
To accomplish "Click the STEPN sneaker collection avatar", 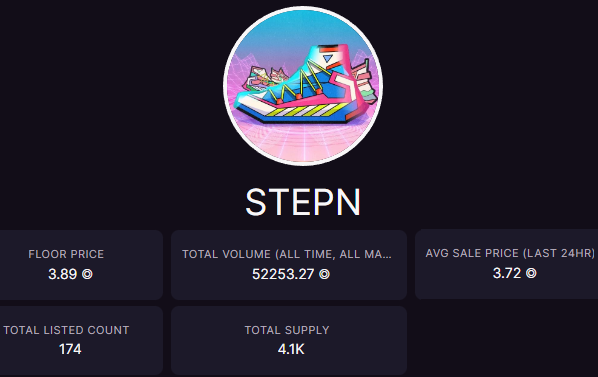I will click(x=303, y=86).
